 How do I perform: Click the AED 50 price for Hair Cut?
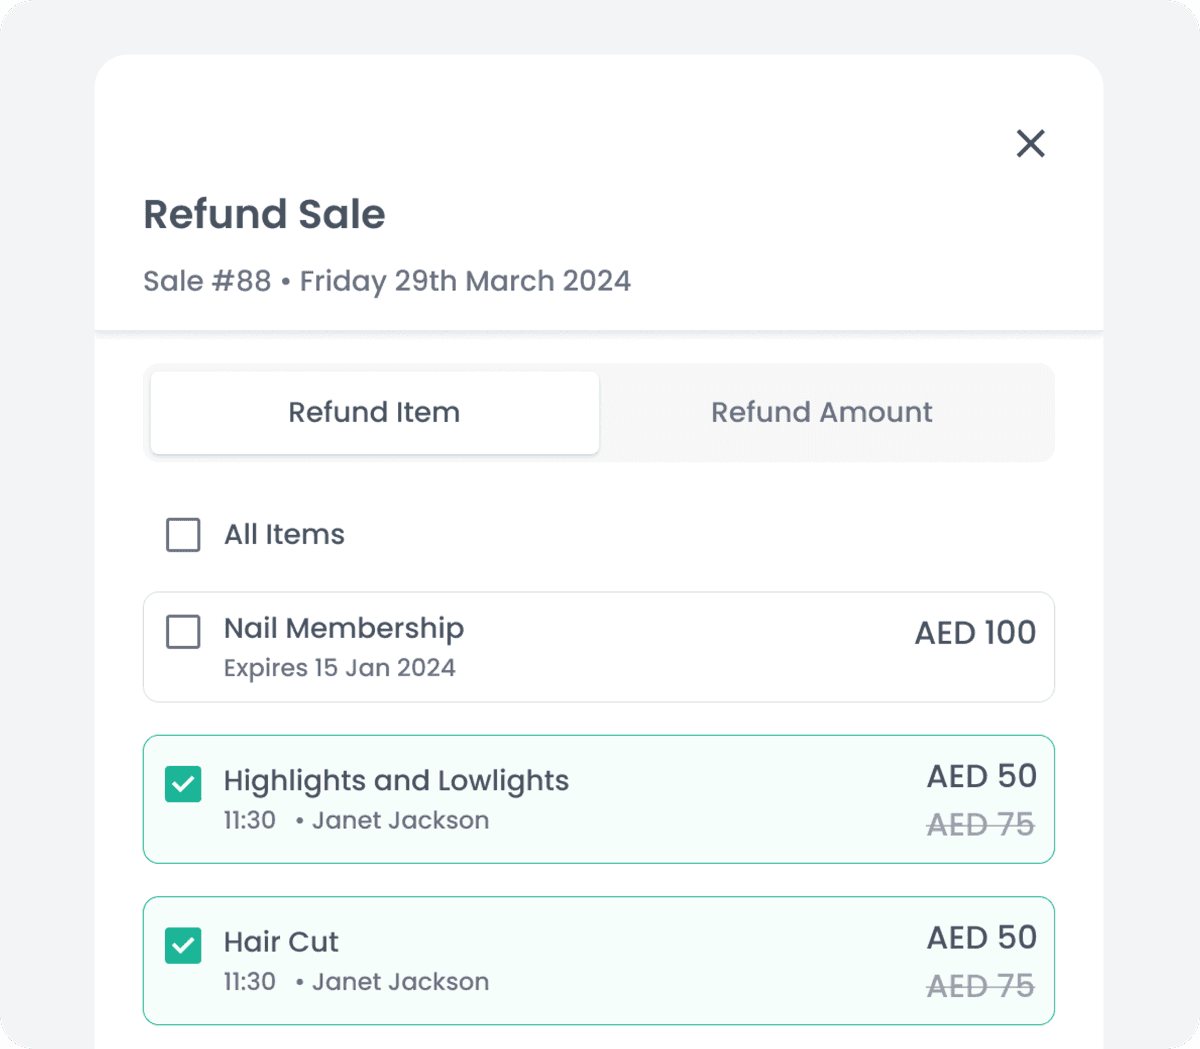tap(981, 937)
